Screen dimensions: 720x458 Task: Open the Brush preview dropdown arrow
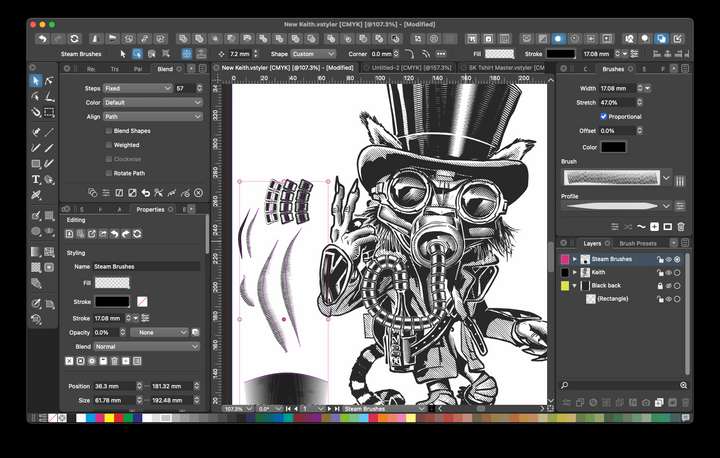pos(666,178)
